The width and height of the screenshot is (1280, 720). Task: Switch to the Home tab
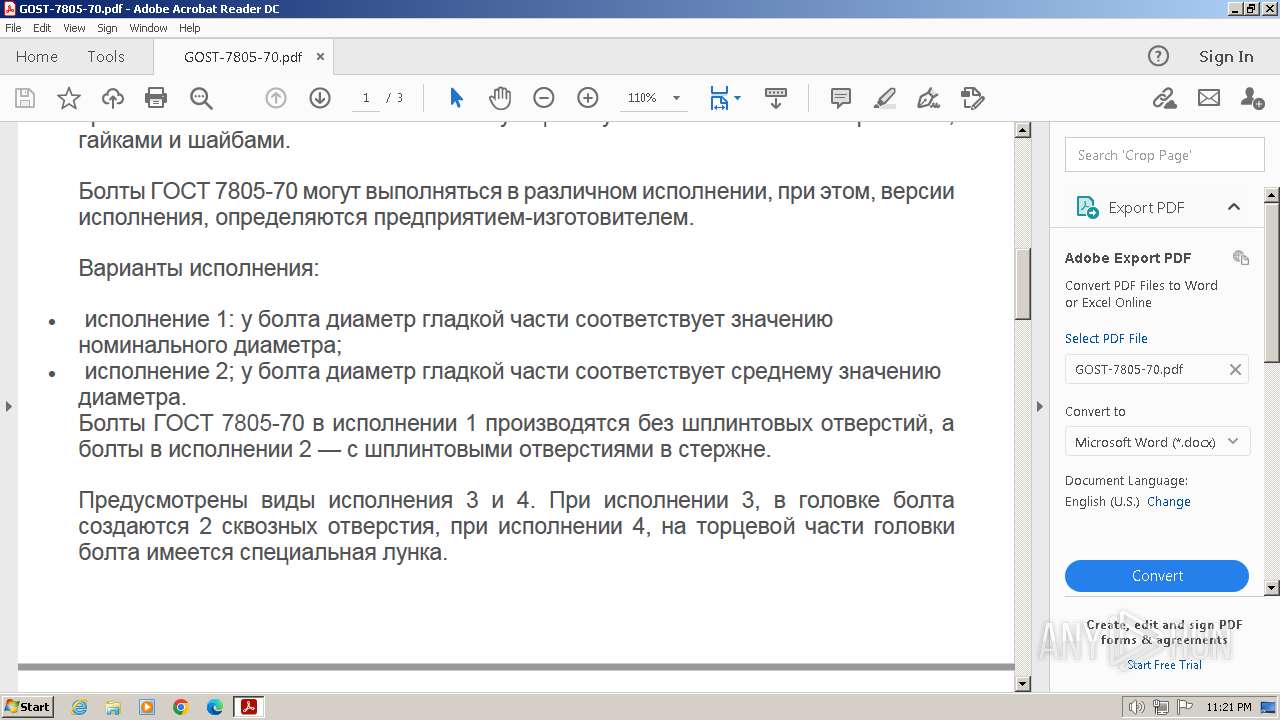click(x=37, y=57)
